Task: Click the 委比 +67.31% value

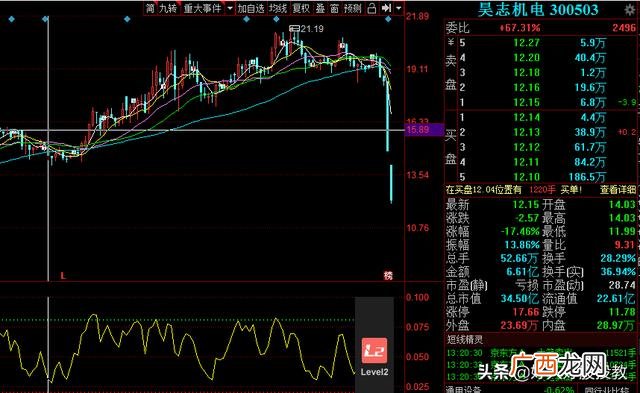Action: pyautogui.click(x=520, y=28)
